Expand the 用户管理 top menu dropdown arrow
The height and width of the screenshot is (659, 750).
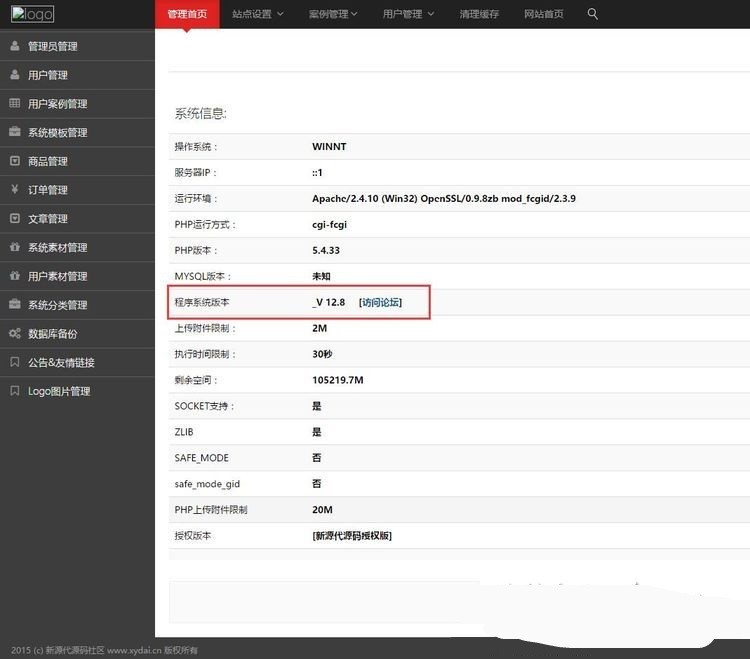point(430,14)
